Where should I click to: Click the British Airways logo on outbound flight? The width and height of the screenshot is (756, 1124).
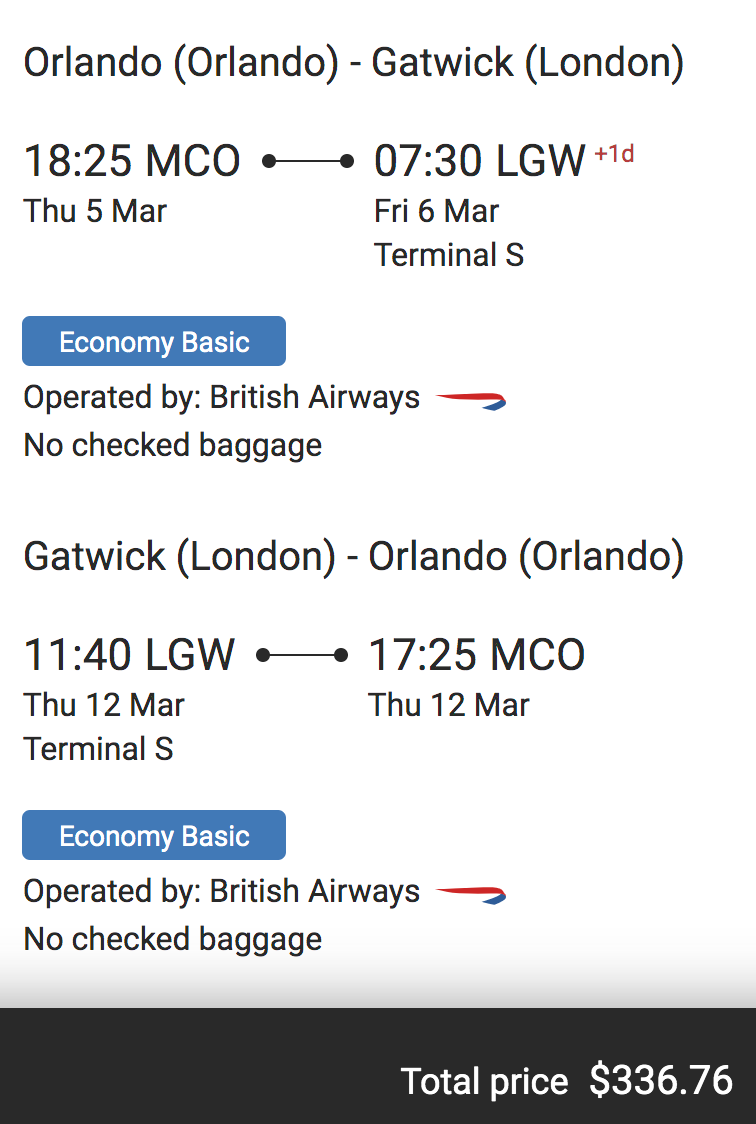coord(471,400)
